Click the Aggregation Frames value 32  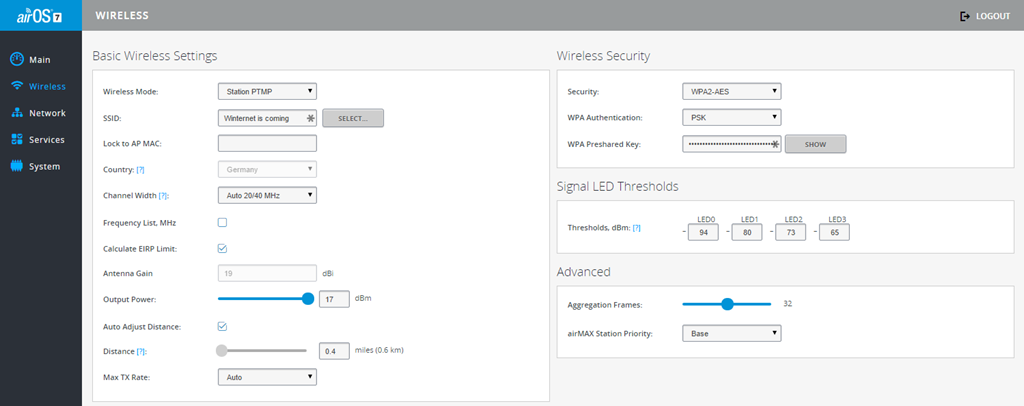point(788,304)
